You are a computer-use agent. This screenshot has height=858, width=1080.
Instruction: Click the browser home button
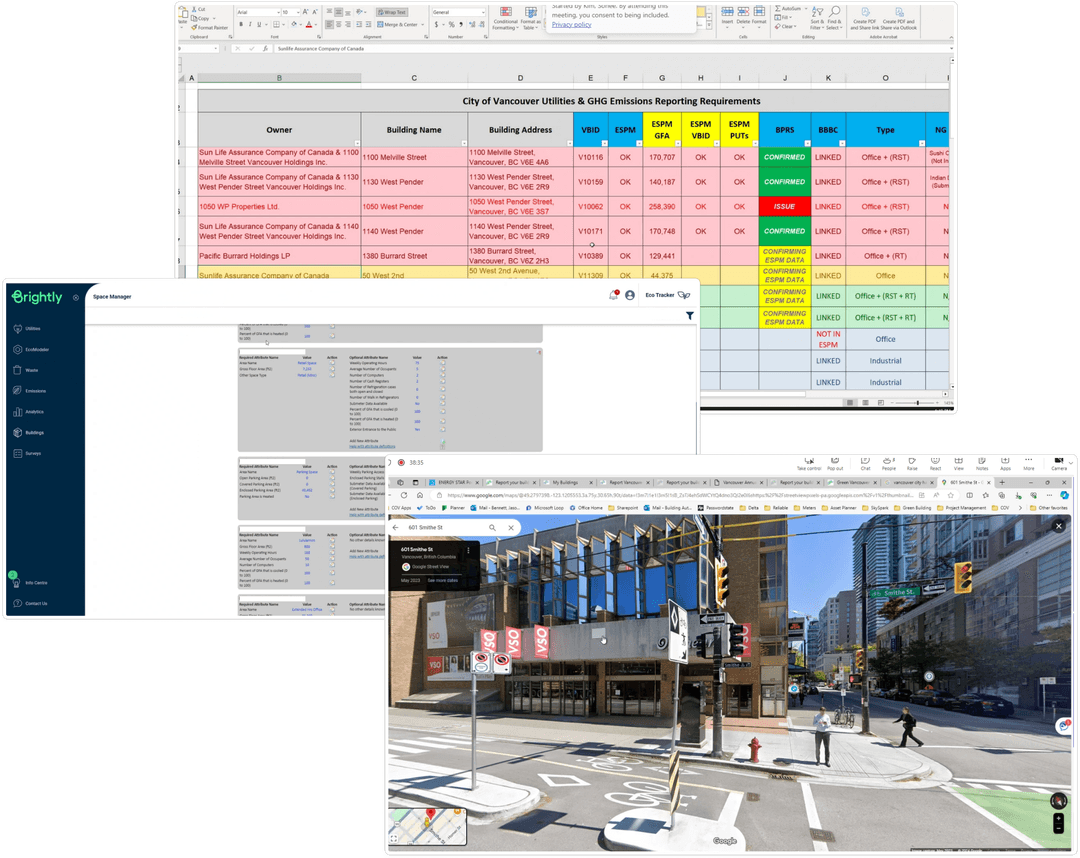click(x=419, y=495)
